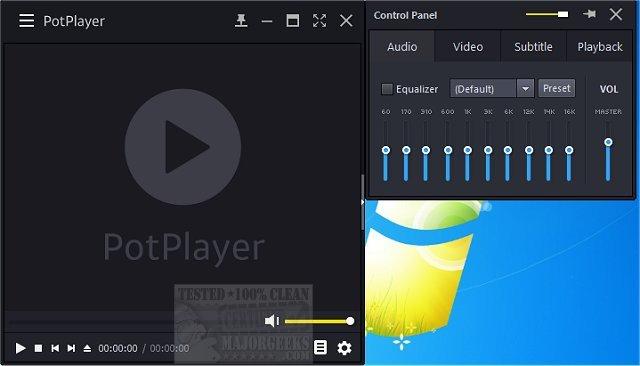Go to the previous track

(x=55, y=348)
